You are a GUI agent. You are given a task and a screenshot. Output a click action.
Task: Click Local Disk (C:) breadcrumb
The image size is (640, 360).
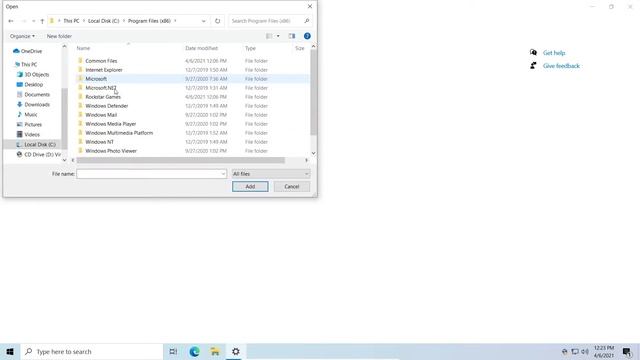(104, 21)
